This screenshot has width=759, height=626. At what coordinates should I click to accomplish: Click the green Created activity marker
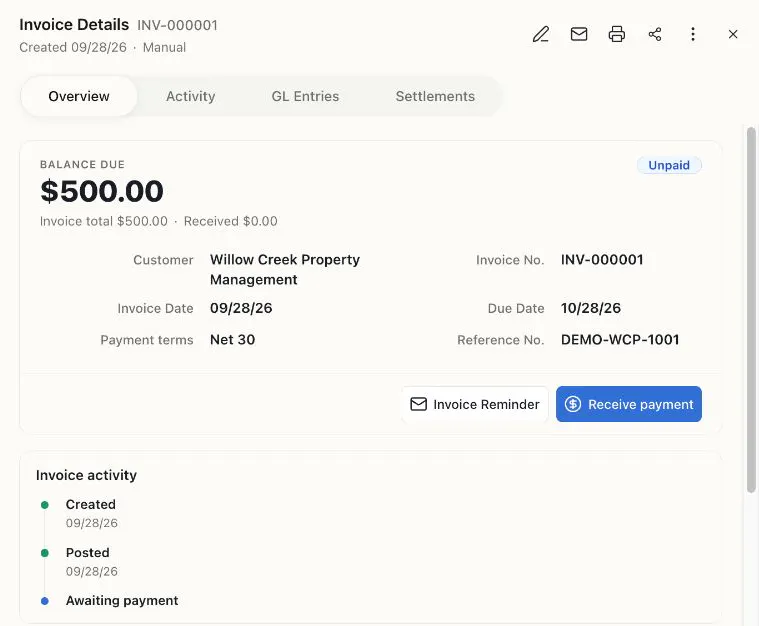pos(45,505)
